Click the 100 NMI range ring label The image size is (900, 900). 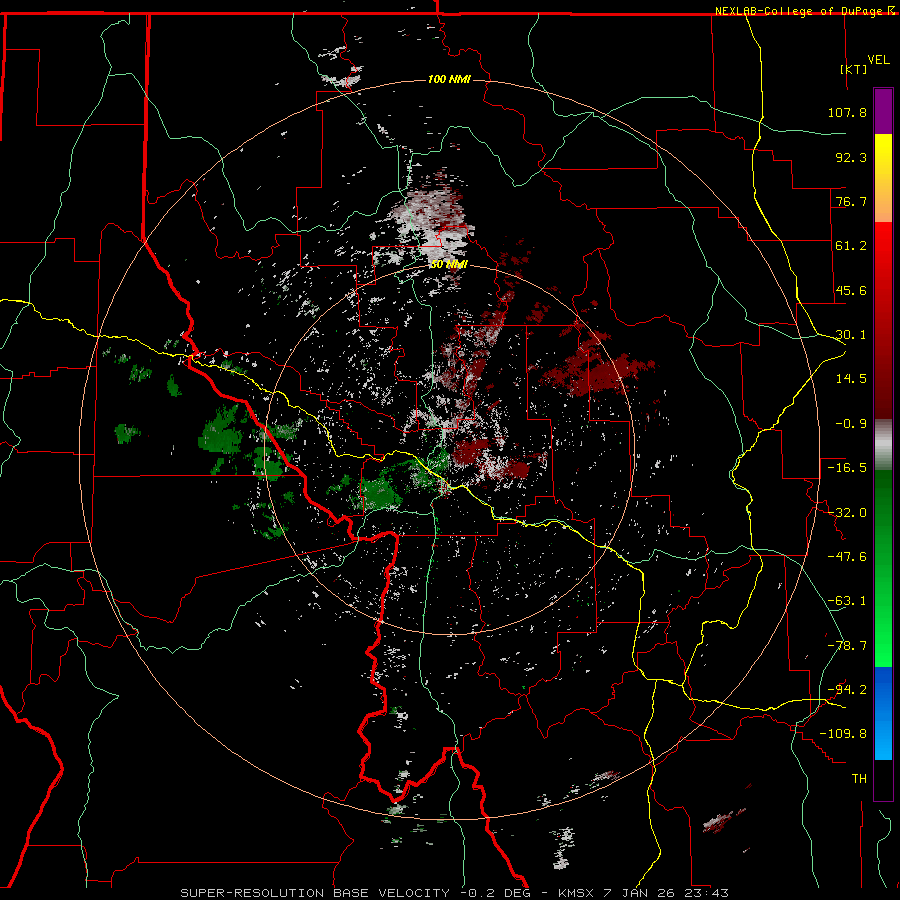point(449,79)
